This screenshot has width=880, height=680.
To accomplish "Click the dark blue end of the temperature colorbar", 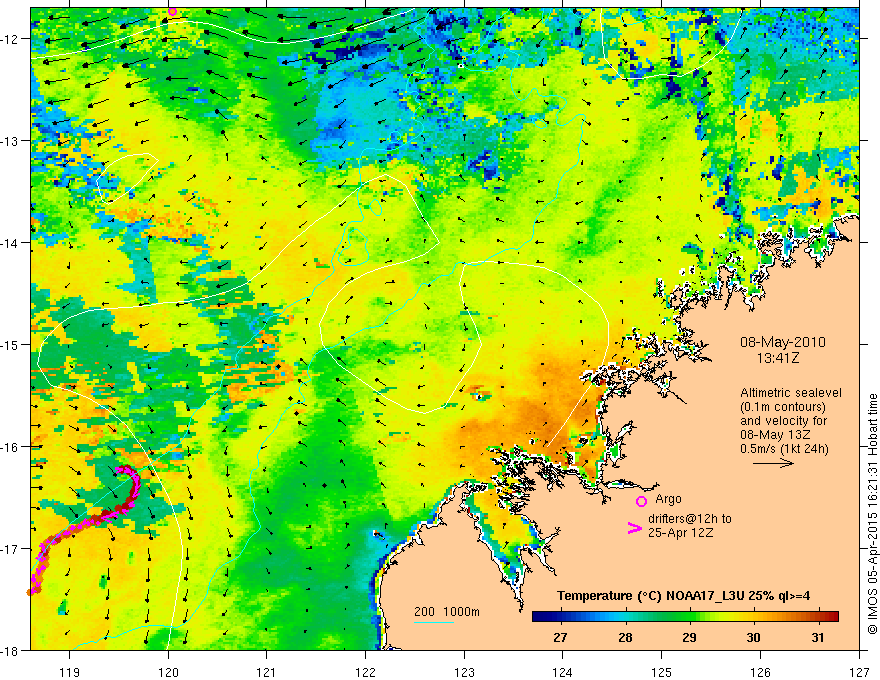I will tap(542, 616).
